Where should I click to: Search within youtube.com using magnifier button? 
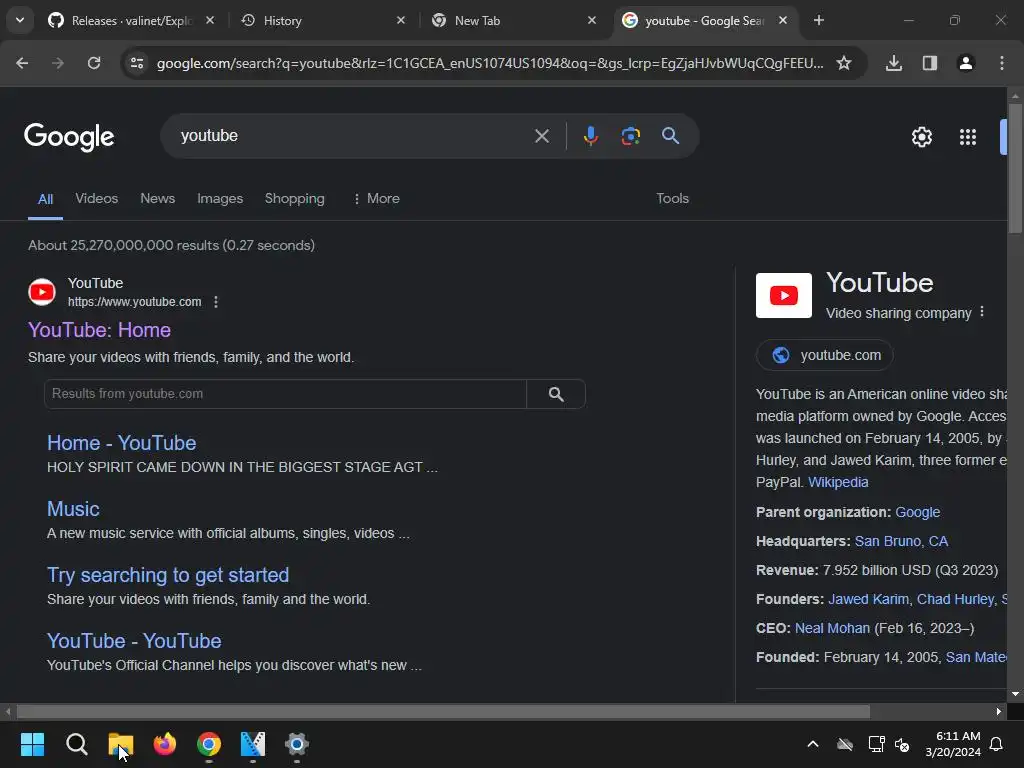point(556,394)
